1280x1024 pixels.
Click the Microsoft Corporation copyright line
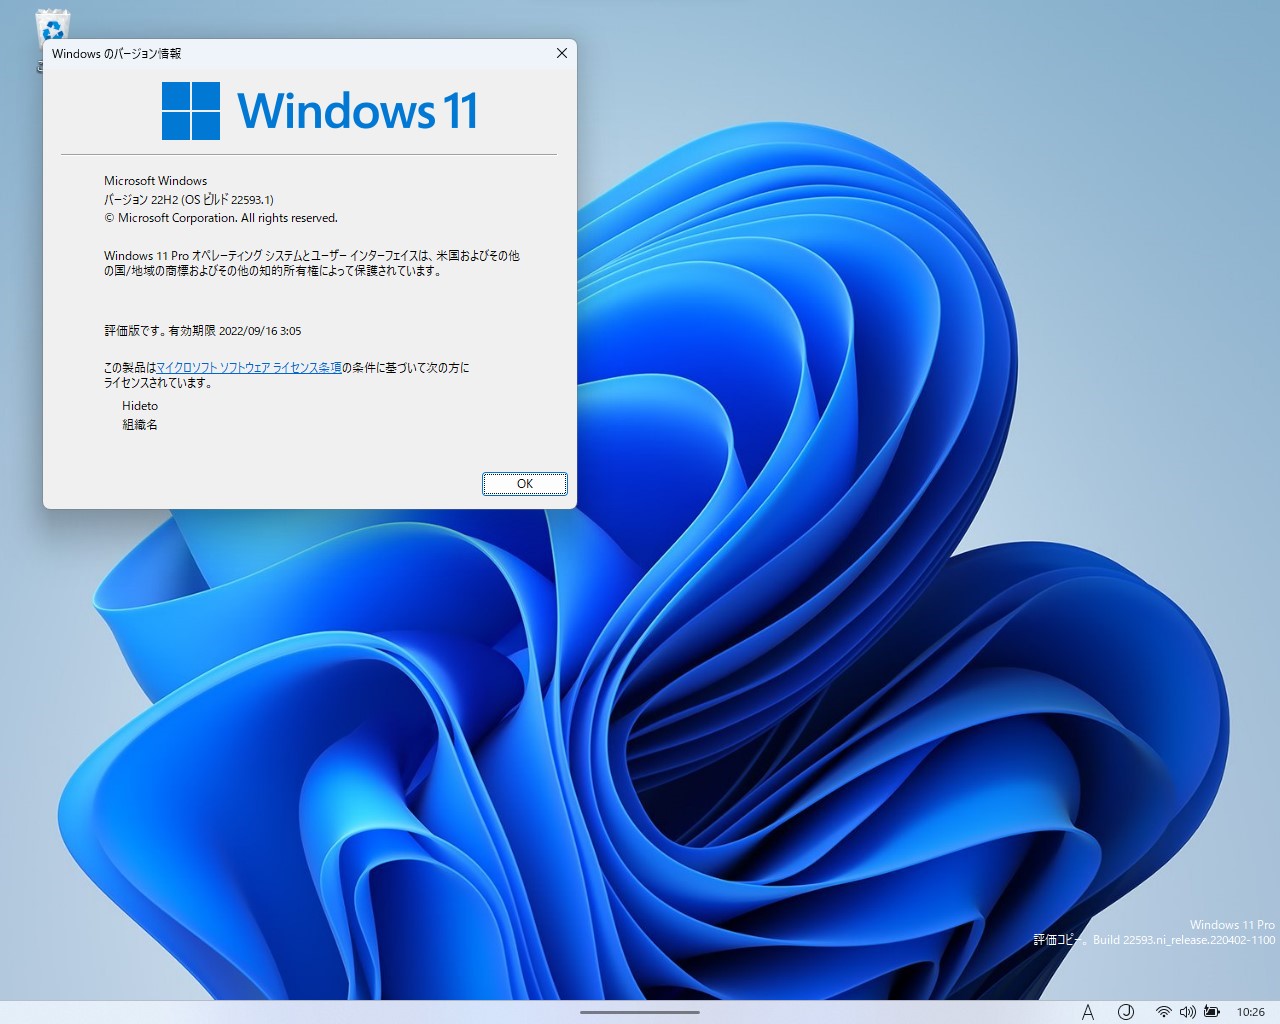pos(221,217)
